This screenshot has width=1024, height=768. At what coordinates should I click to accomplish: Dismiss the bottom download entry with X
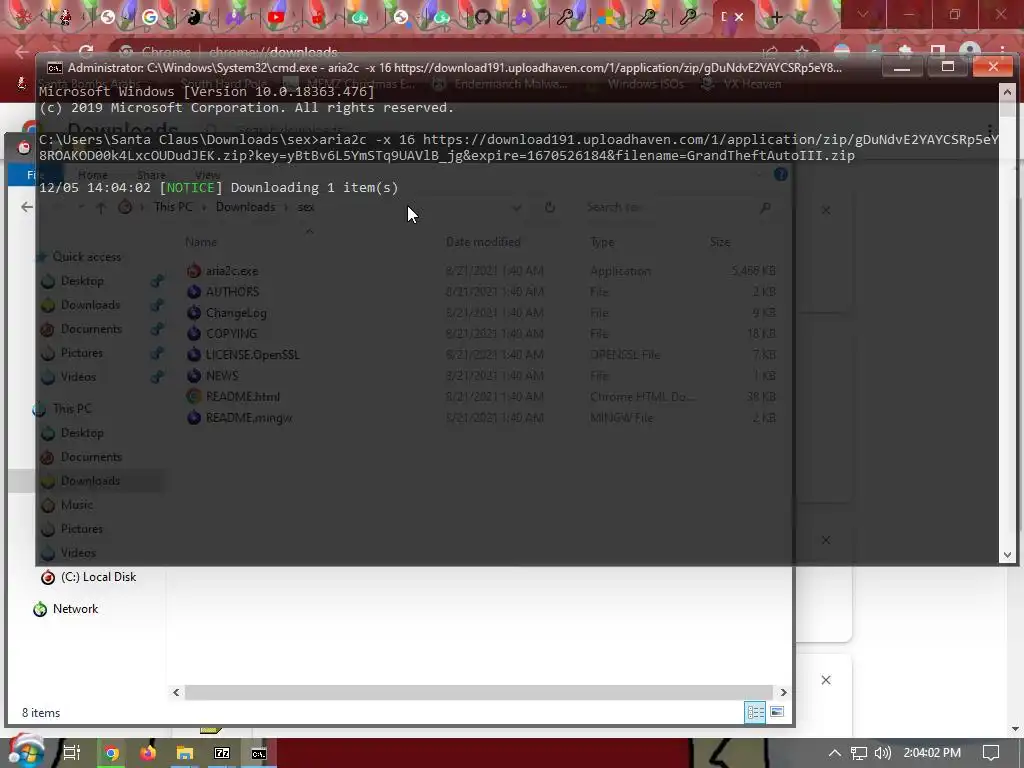[x=825, y=680]
